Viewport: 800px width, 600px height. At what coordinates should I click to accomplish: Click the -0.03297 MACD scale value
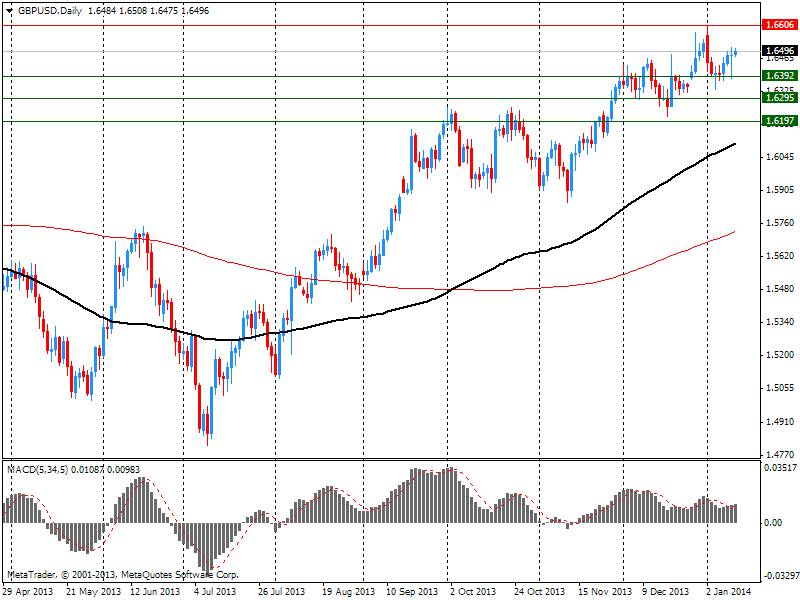click(x=780, y=576)
